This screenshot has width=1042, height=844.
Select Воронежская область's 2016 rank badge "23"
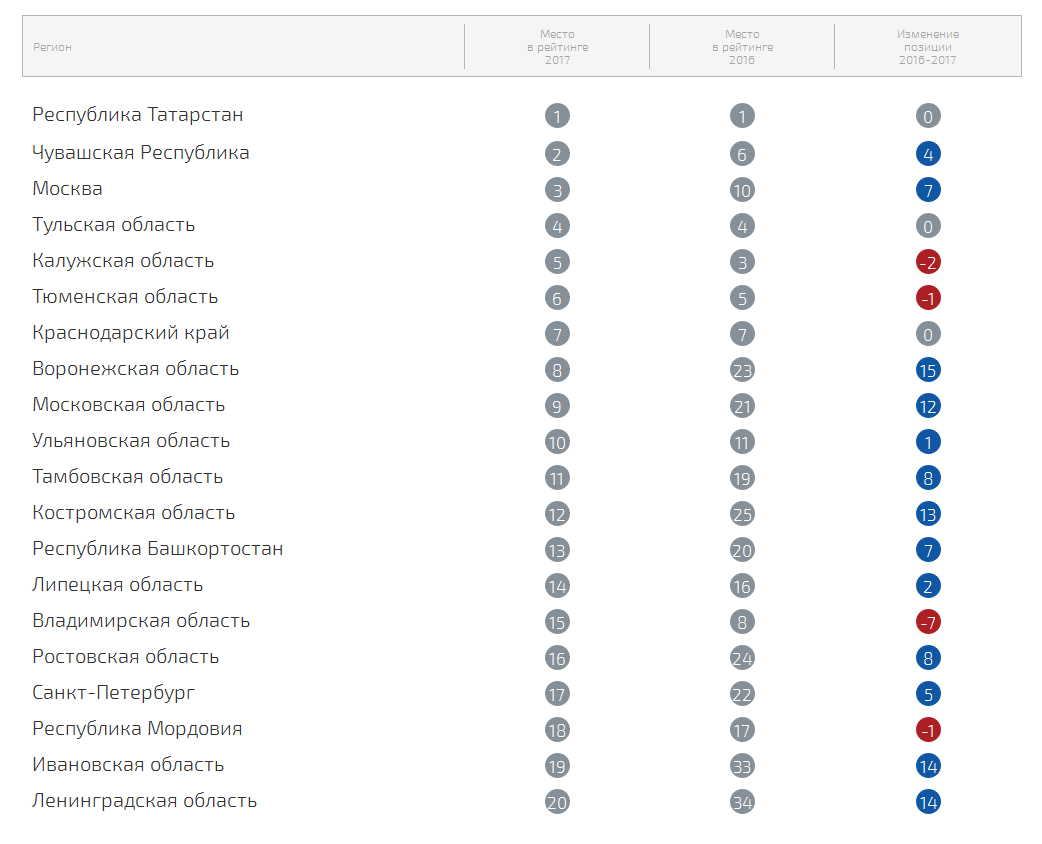click(742, 370)
